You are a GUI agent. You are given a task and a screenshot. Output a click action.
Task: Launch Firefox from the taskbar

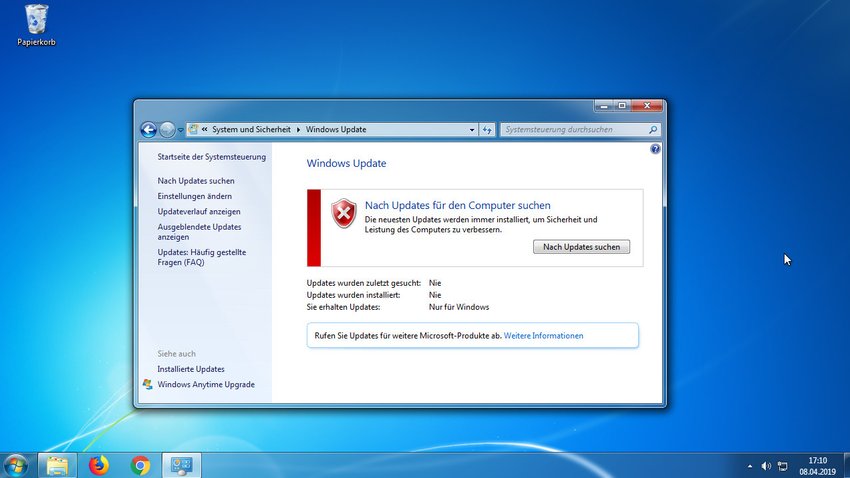coord(99,466)
